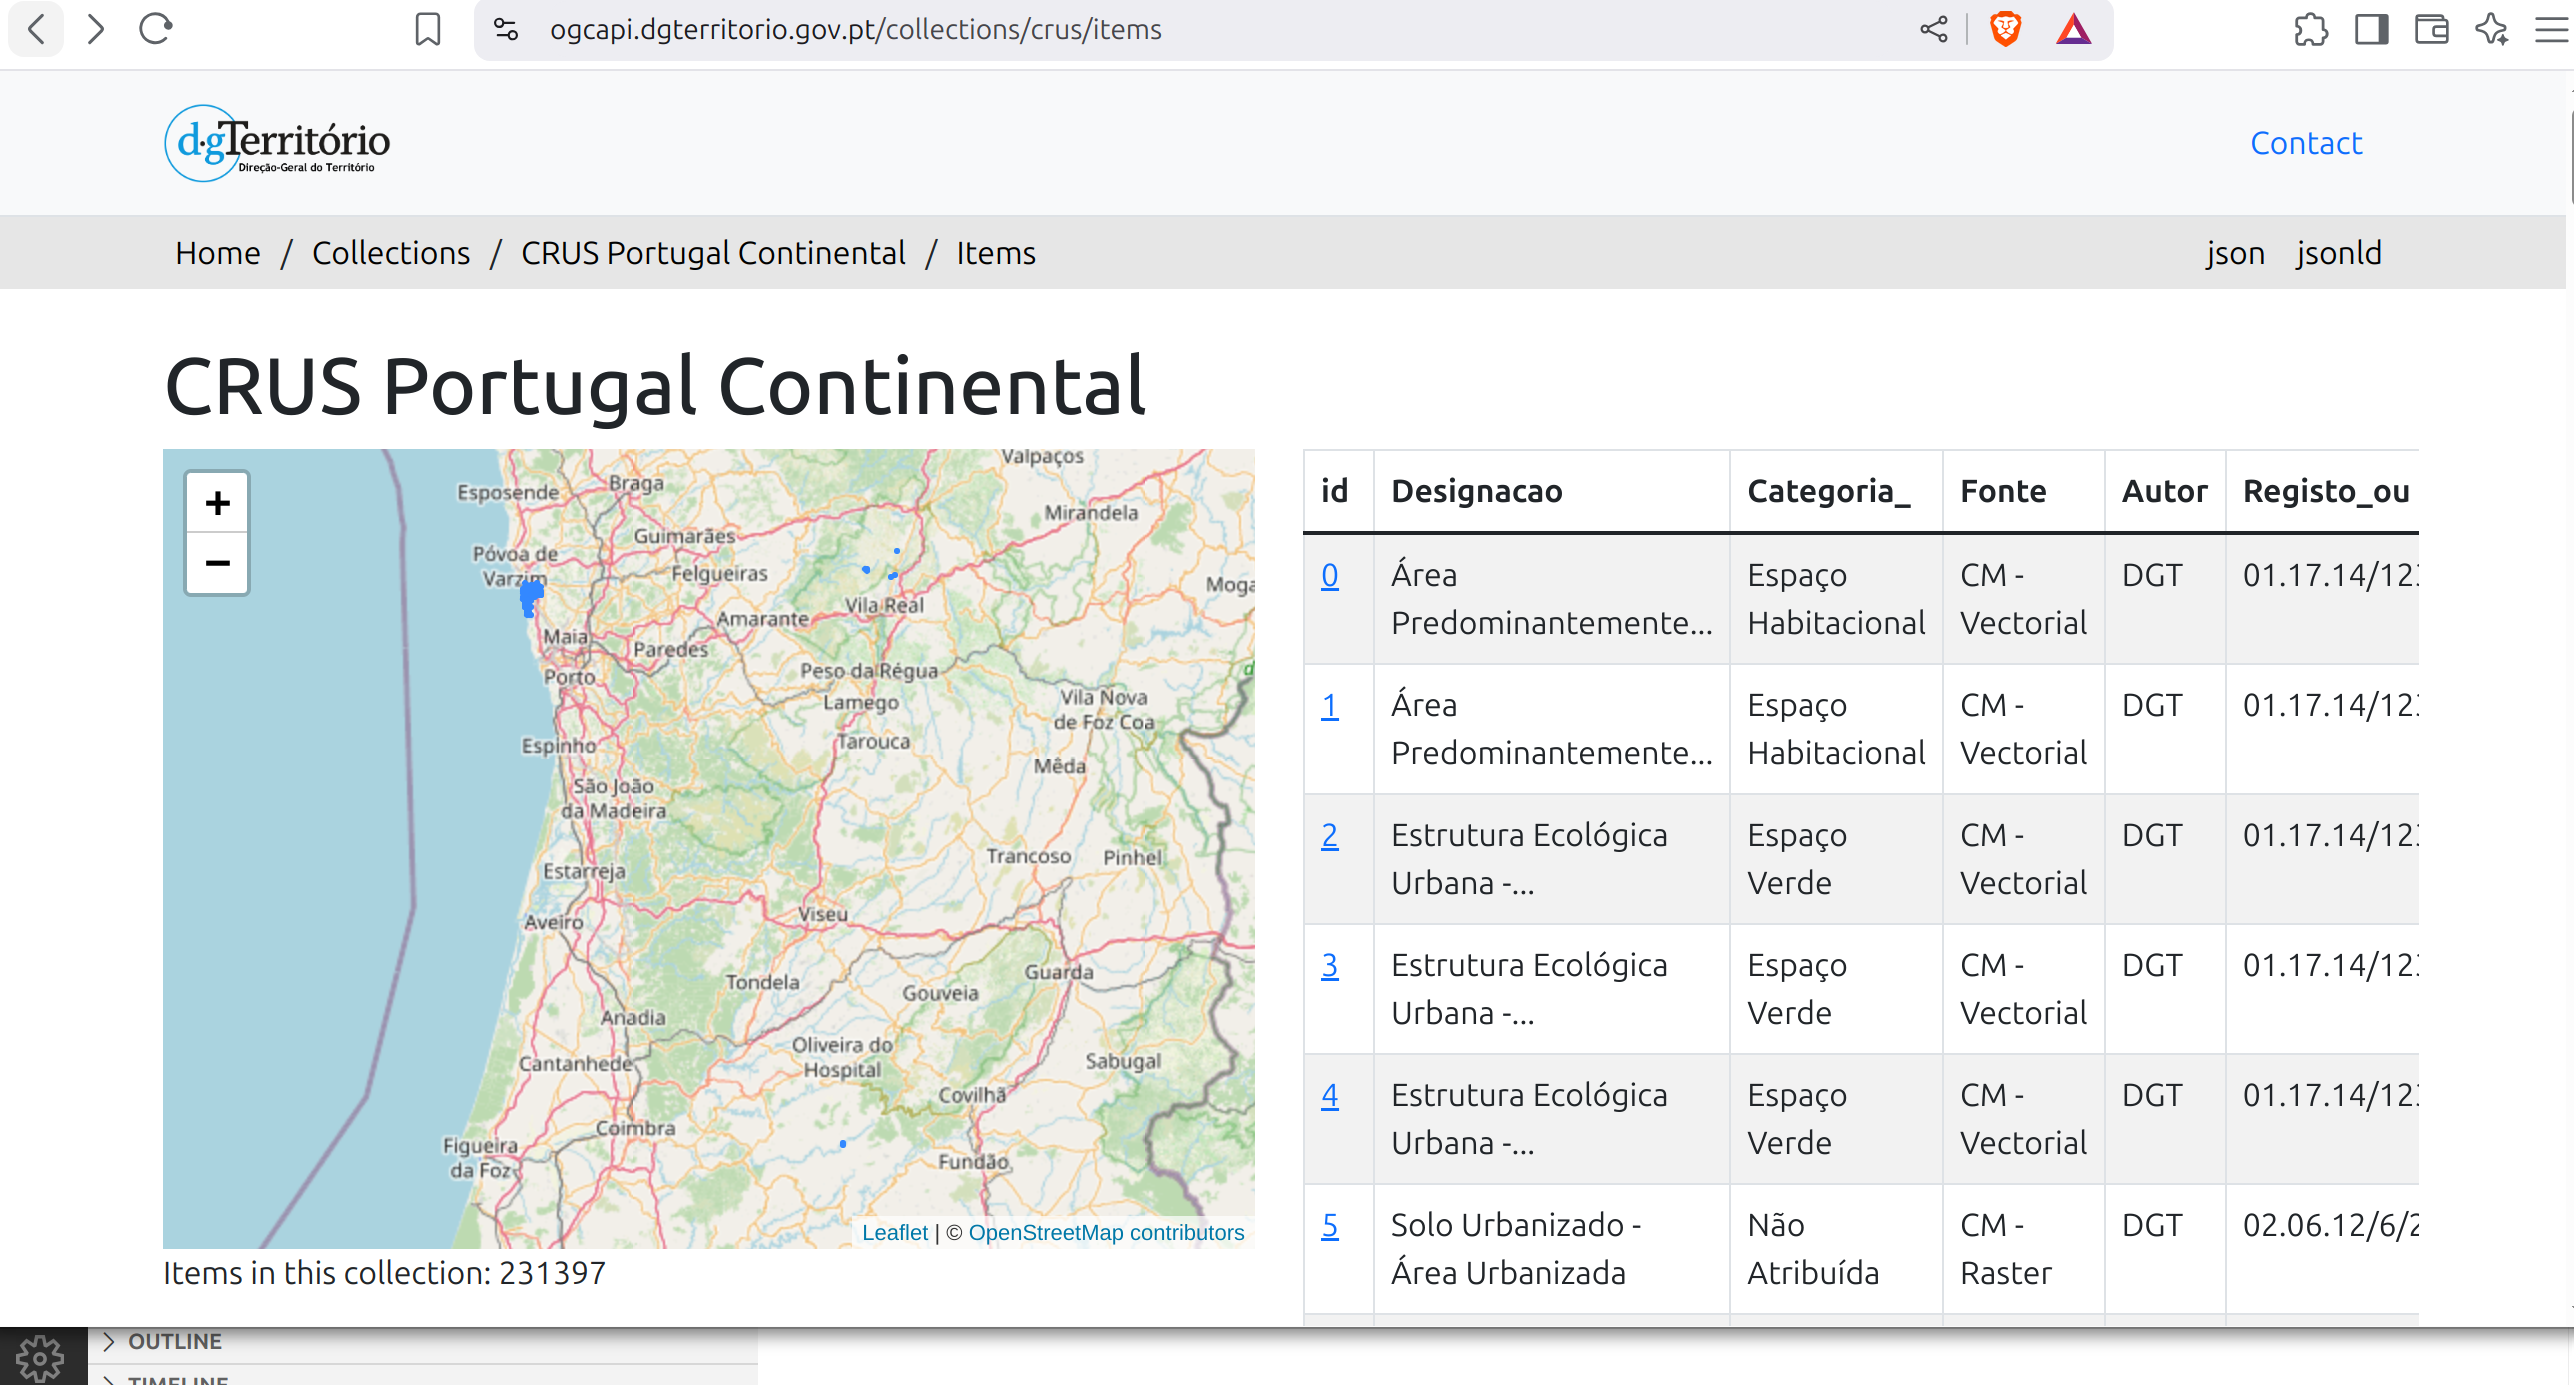Open site settings icon in address bar
Image resolution: width=2574 pixels, height=1385 pixels.
506,29
